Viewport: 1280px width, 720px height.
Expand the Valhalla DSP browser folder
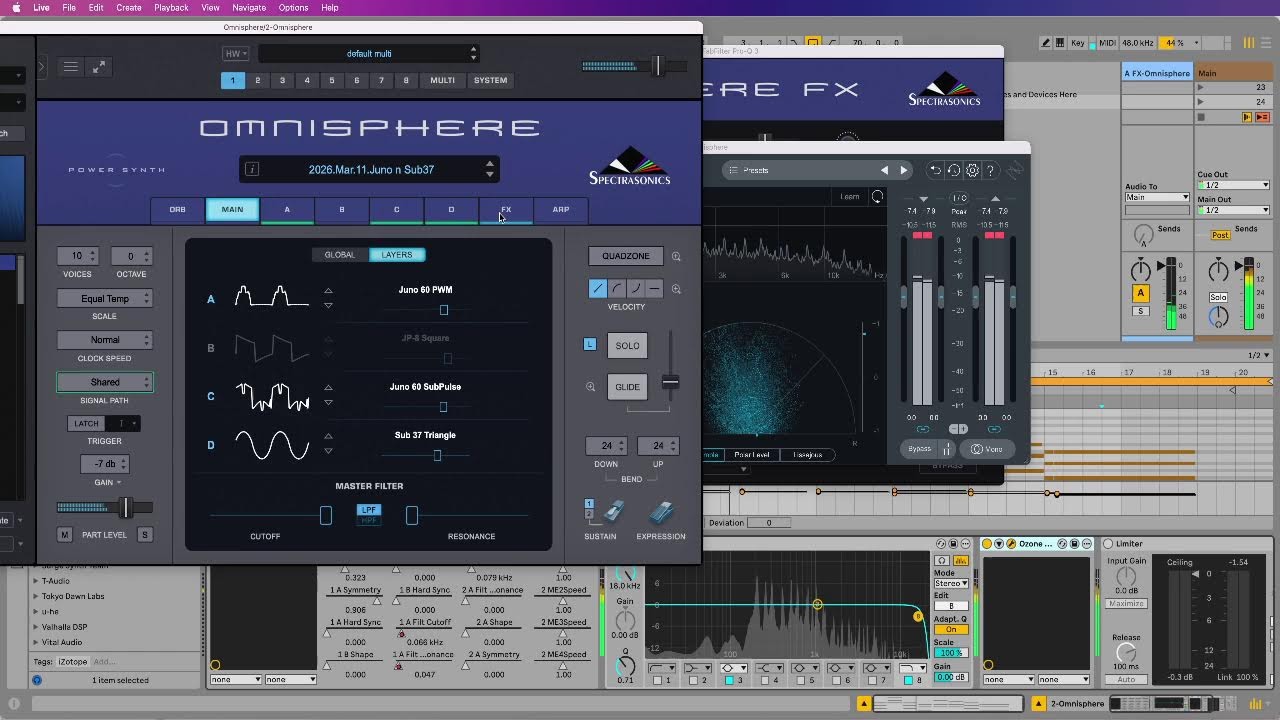click(36, 627)
